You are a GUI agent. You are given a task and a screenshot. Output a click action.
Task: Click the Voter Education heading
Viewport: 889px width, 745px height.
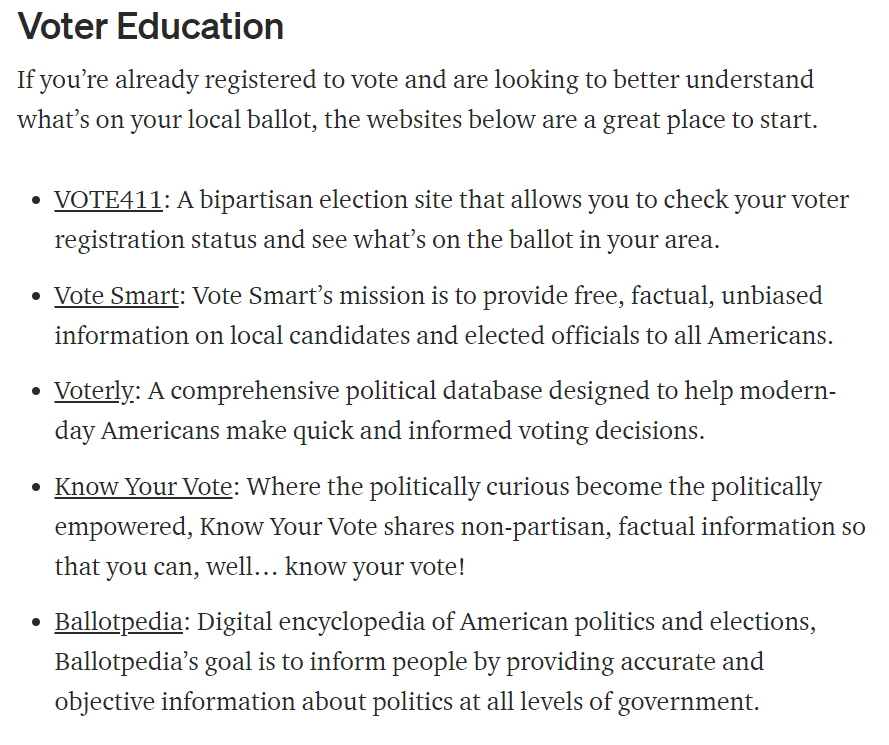point(151,26)
